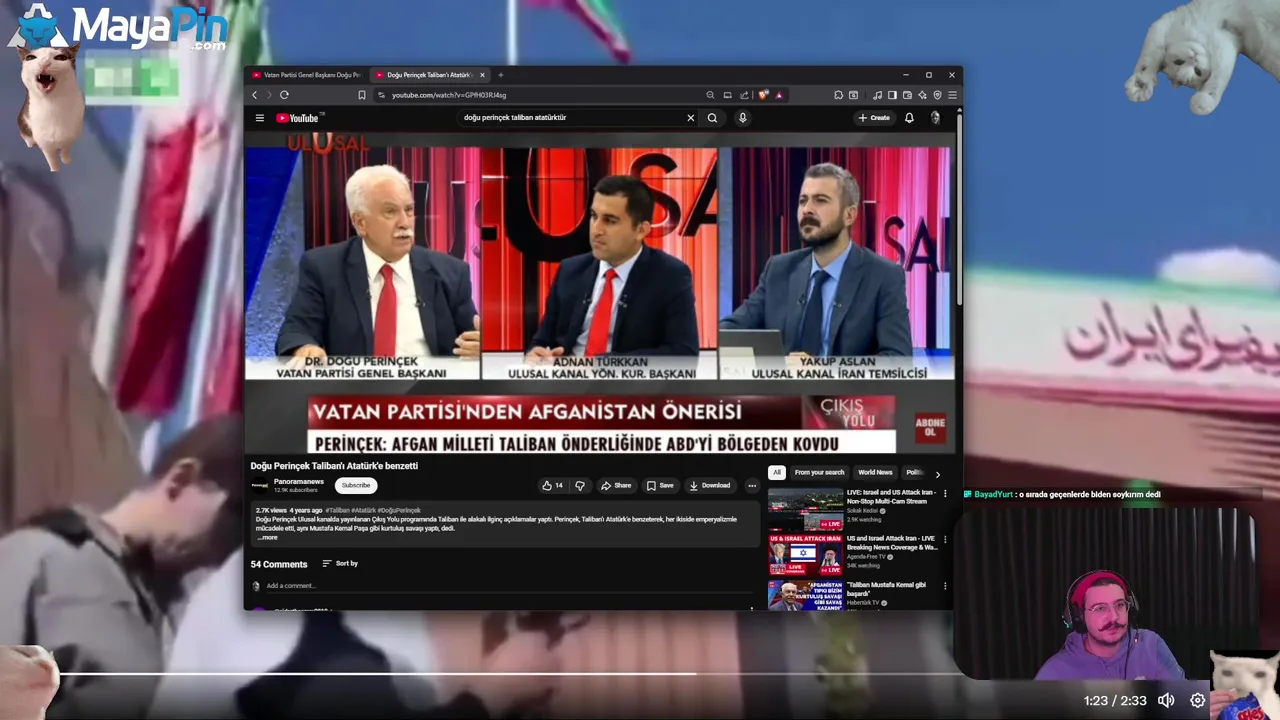The width and height of the screenshot is (1280, 720).
Task: Save the video to a playlist
Action: [x=660, y=486]
